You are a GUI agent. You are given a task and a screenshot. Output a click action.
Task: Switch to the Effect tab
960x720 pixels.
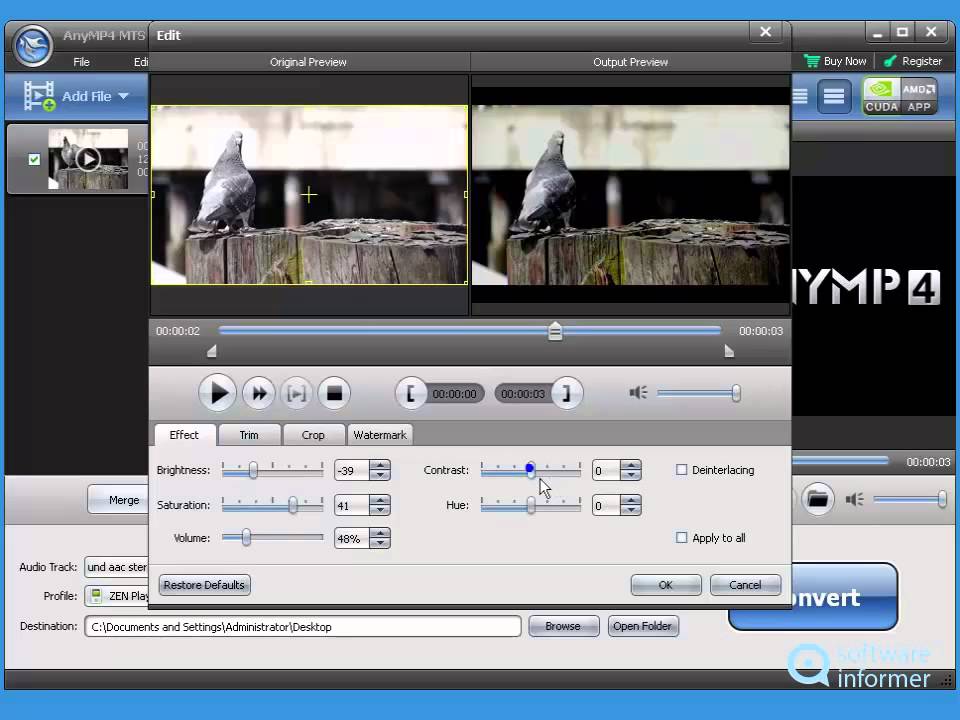(184, 435)
